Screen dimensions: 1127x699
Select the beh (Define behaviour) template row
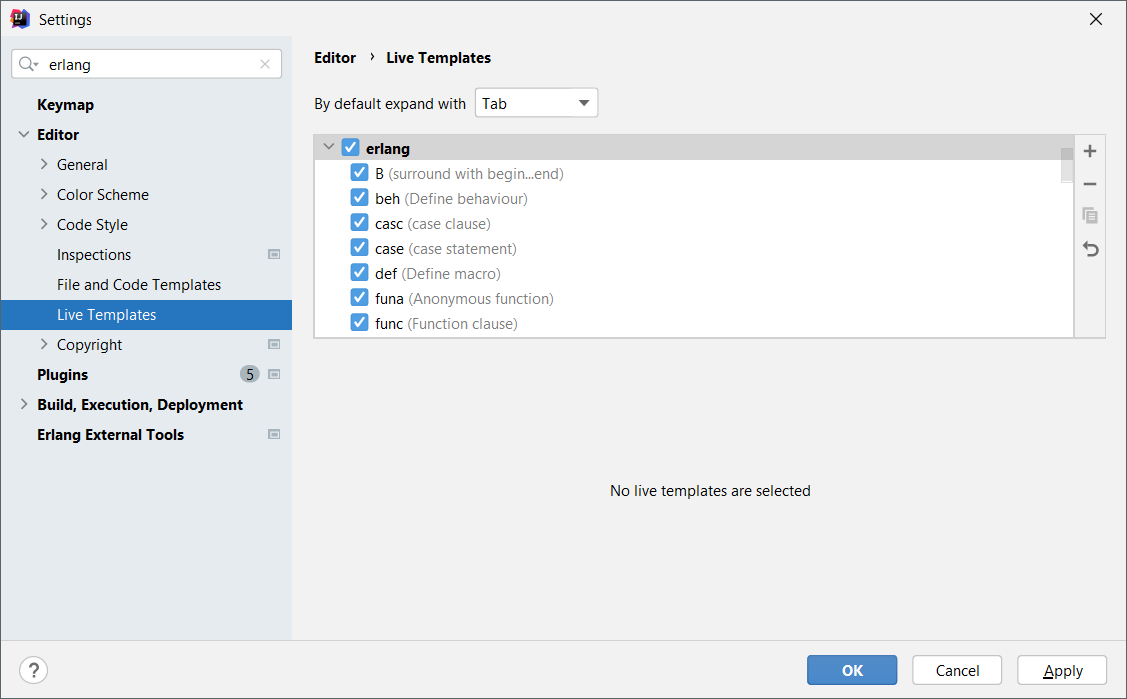pyautogui.click(x=694, y=198)
